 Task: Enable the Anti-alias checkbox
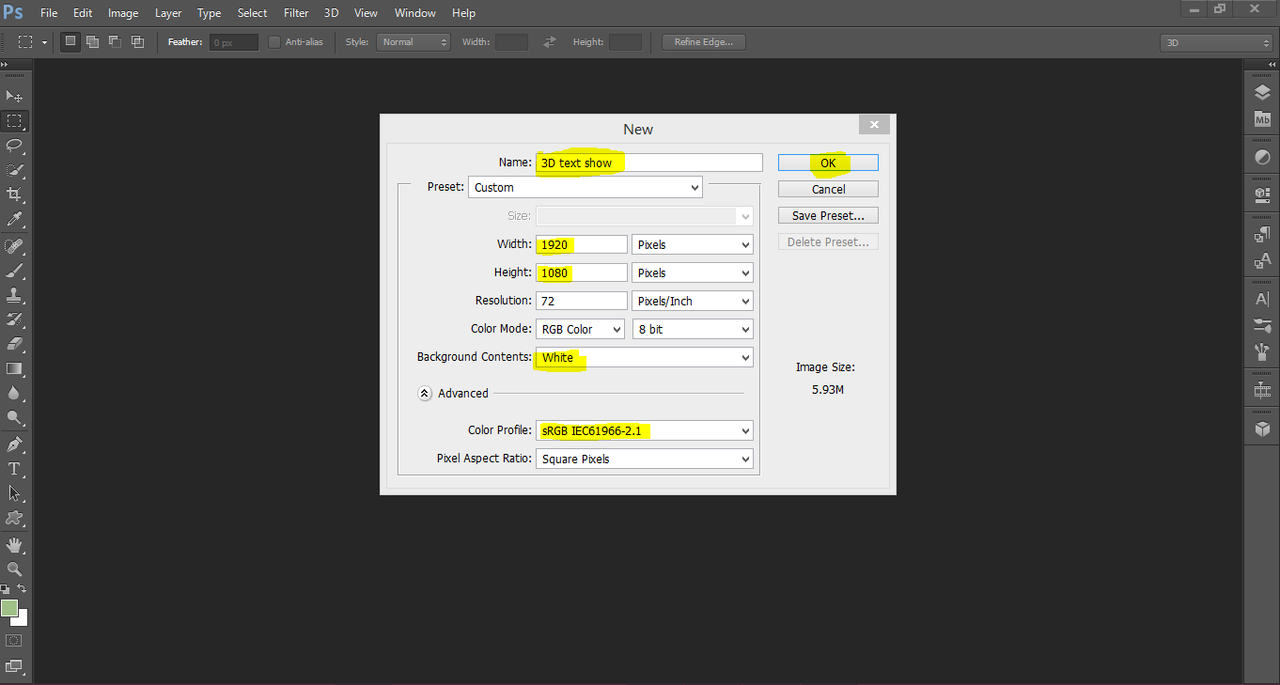coord(274,42)
